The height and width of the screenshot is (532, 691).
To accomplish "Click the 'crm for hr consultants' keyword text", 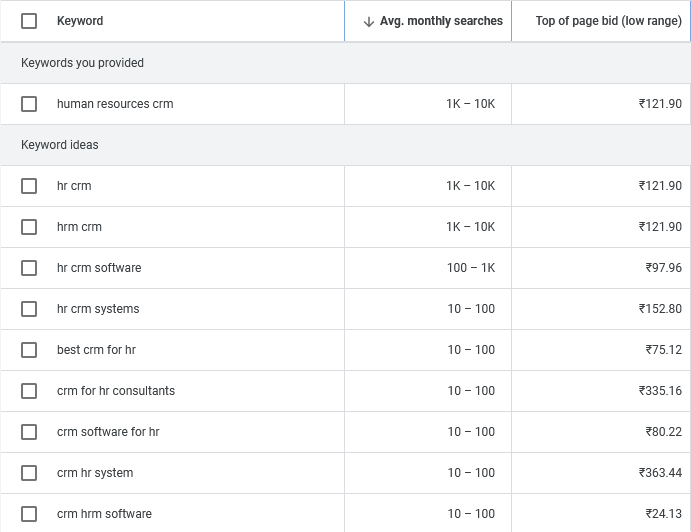I will tap(116, 391).
